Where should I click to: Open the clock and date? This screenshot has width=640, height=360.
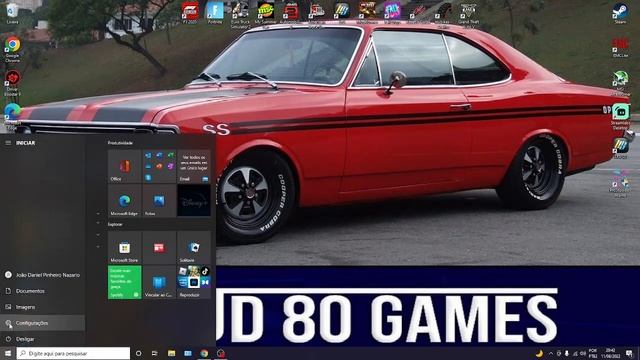(611, 353)
